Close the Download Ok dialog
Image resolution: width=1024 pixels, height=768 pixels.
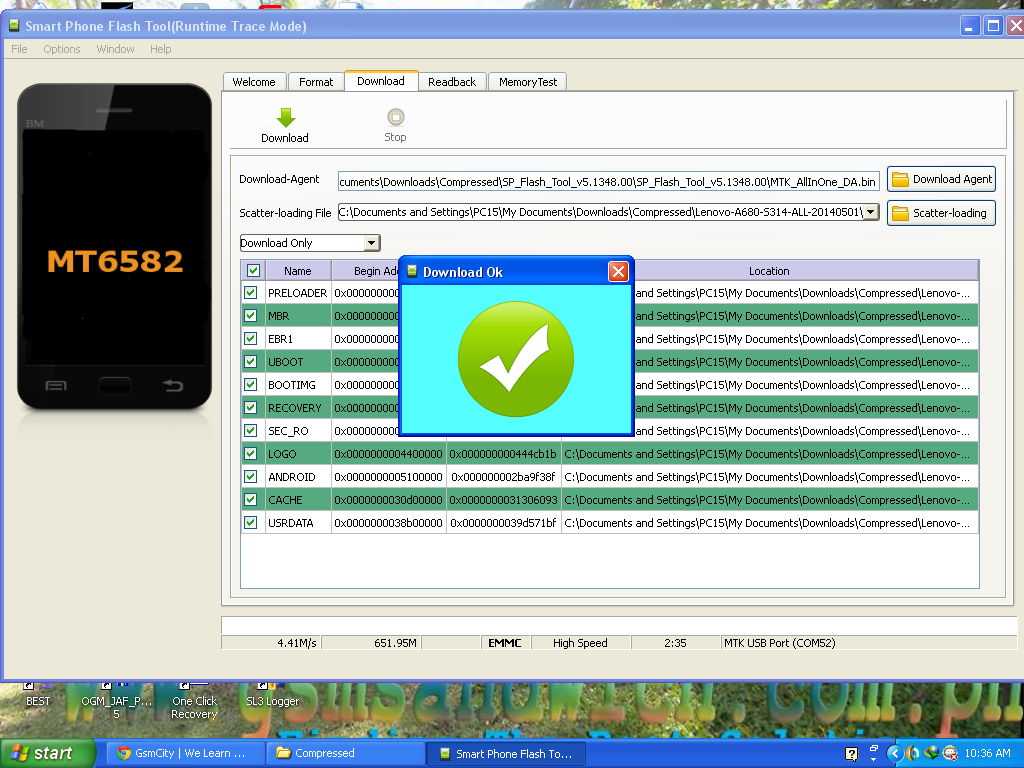point(619,271)
